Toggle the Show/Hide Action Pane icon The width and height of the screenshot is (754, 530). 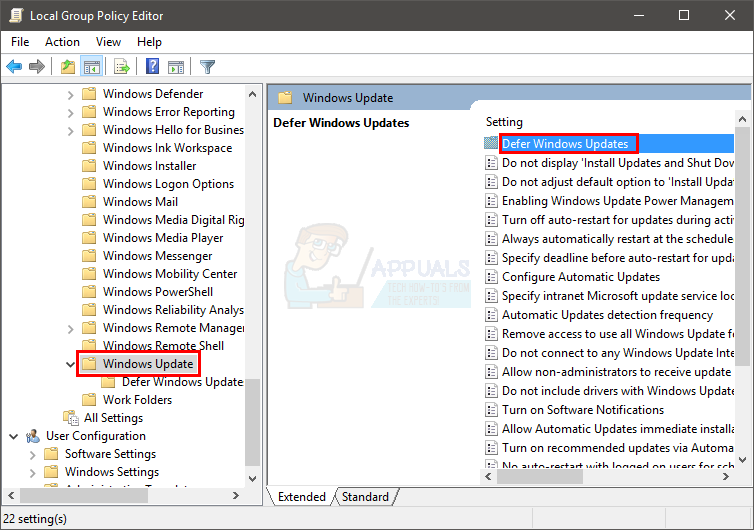coord(176,66)
